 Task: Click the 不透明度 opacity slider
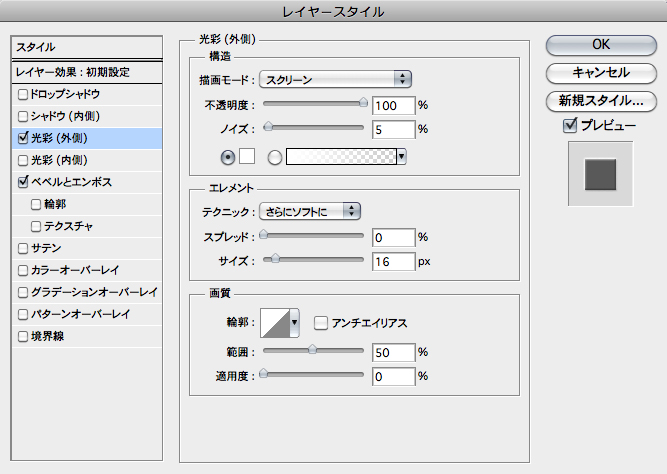coord(314,103)
